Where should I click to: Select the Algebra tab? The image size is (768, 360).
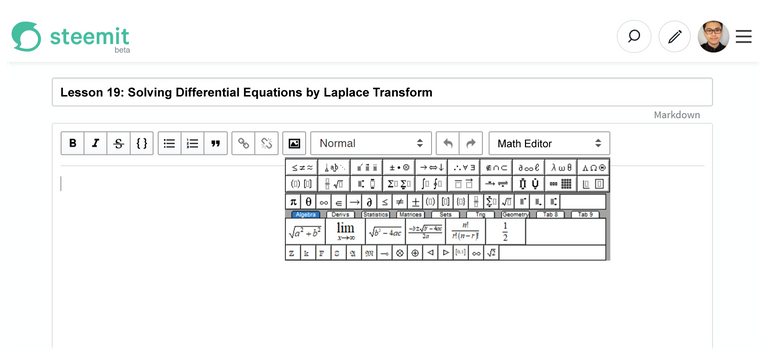point(305,215)
